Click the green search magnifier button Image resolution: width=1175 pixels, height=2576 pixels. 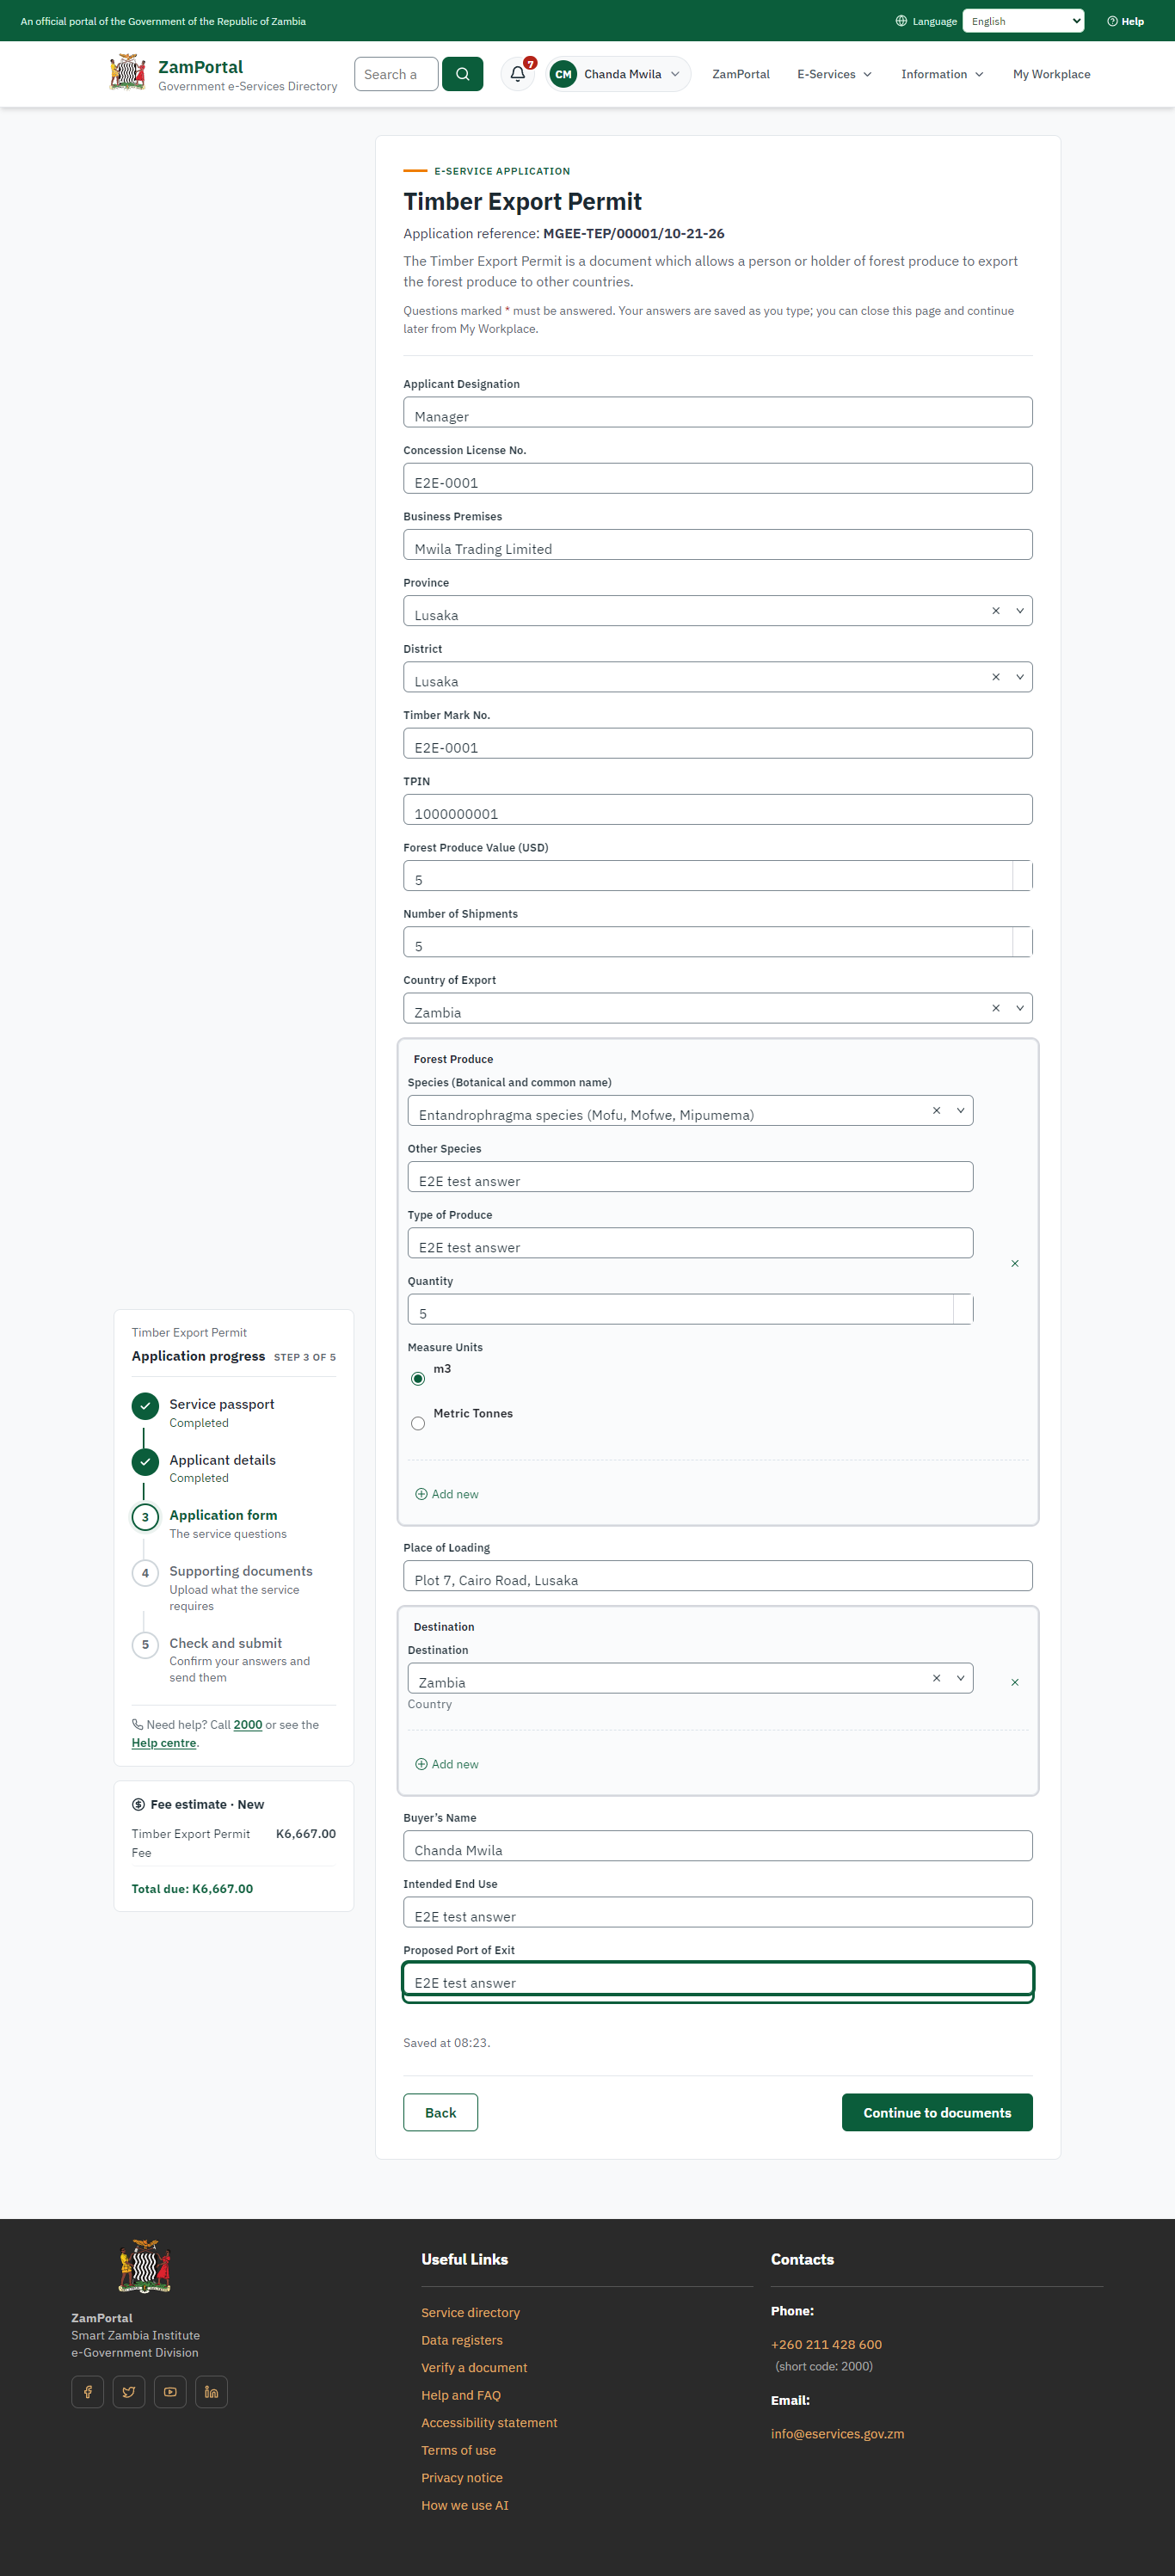pos(462,74)
